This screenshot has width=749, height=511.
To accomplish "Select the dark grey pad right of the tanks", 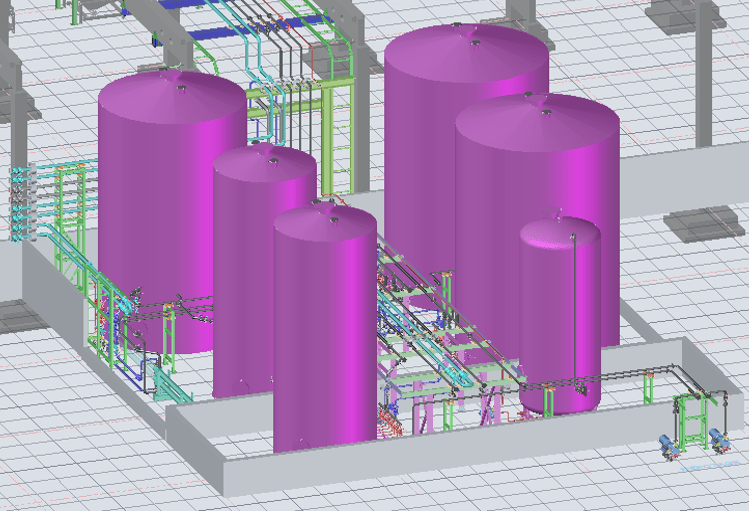I will click(704, 224).
